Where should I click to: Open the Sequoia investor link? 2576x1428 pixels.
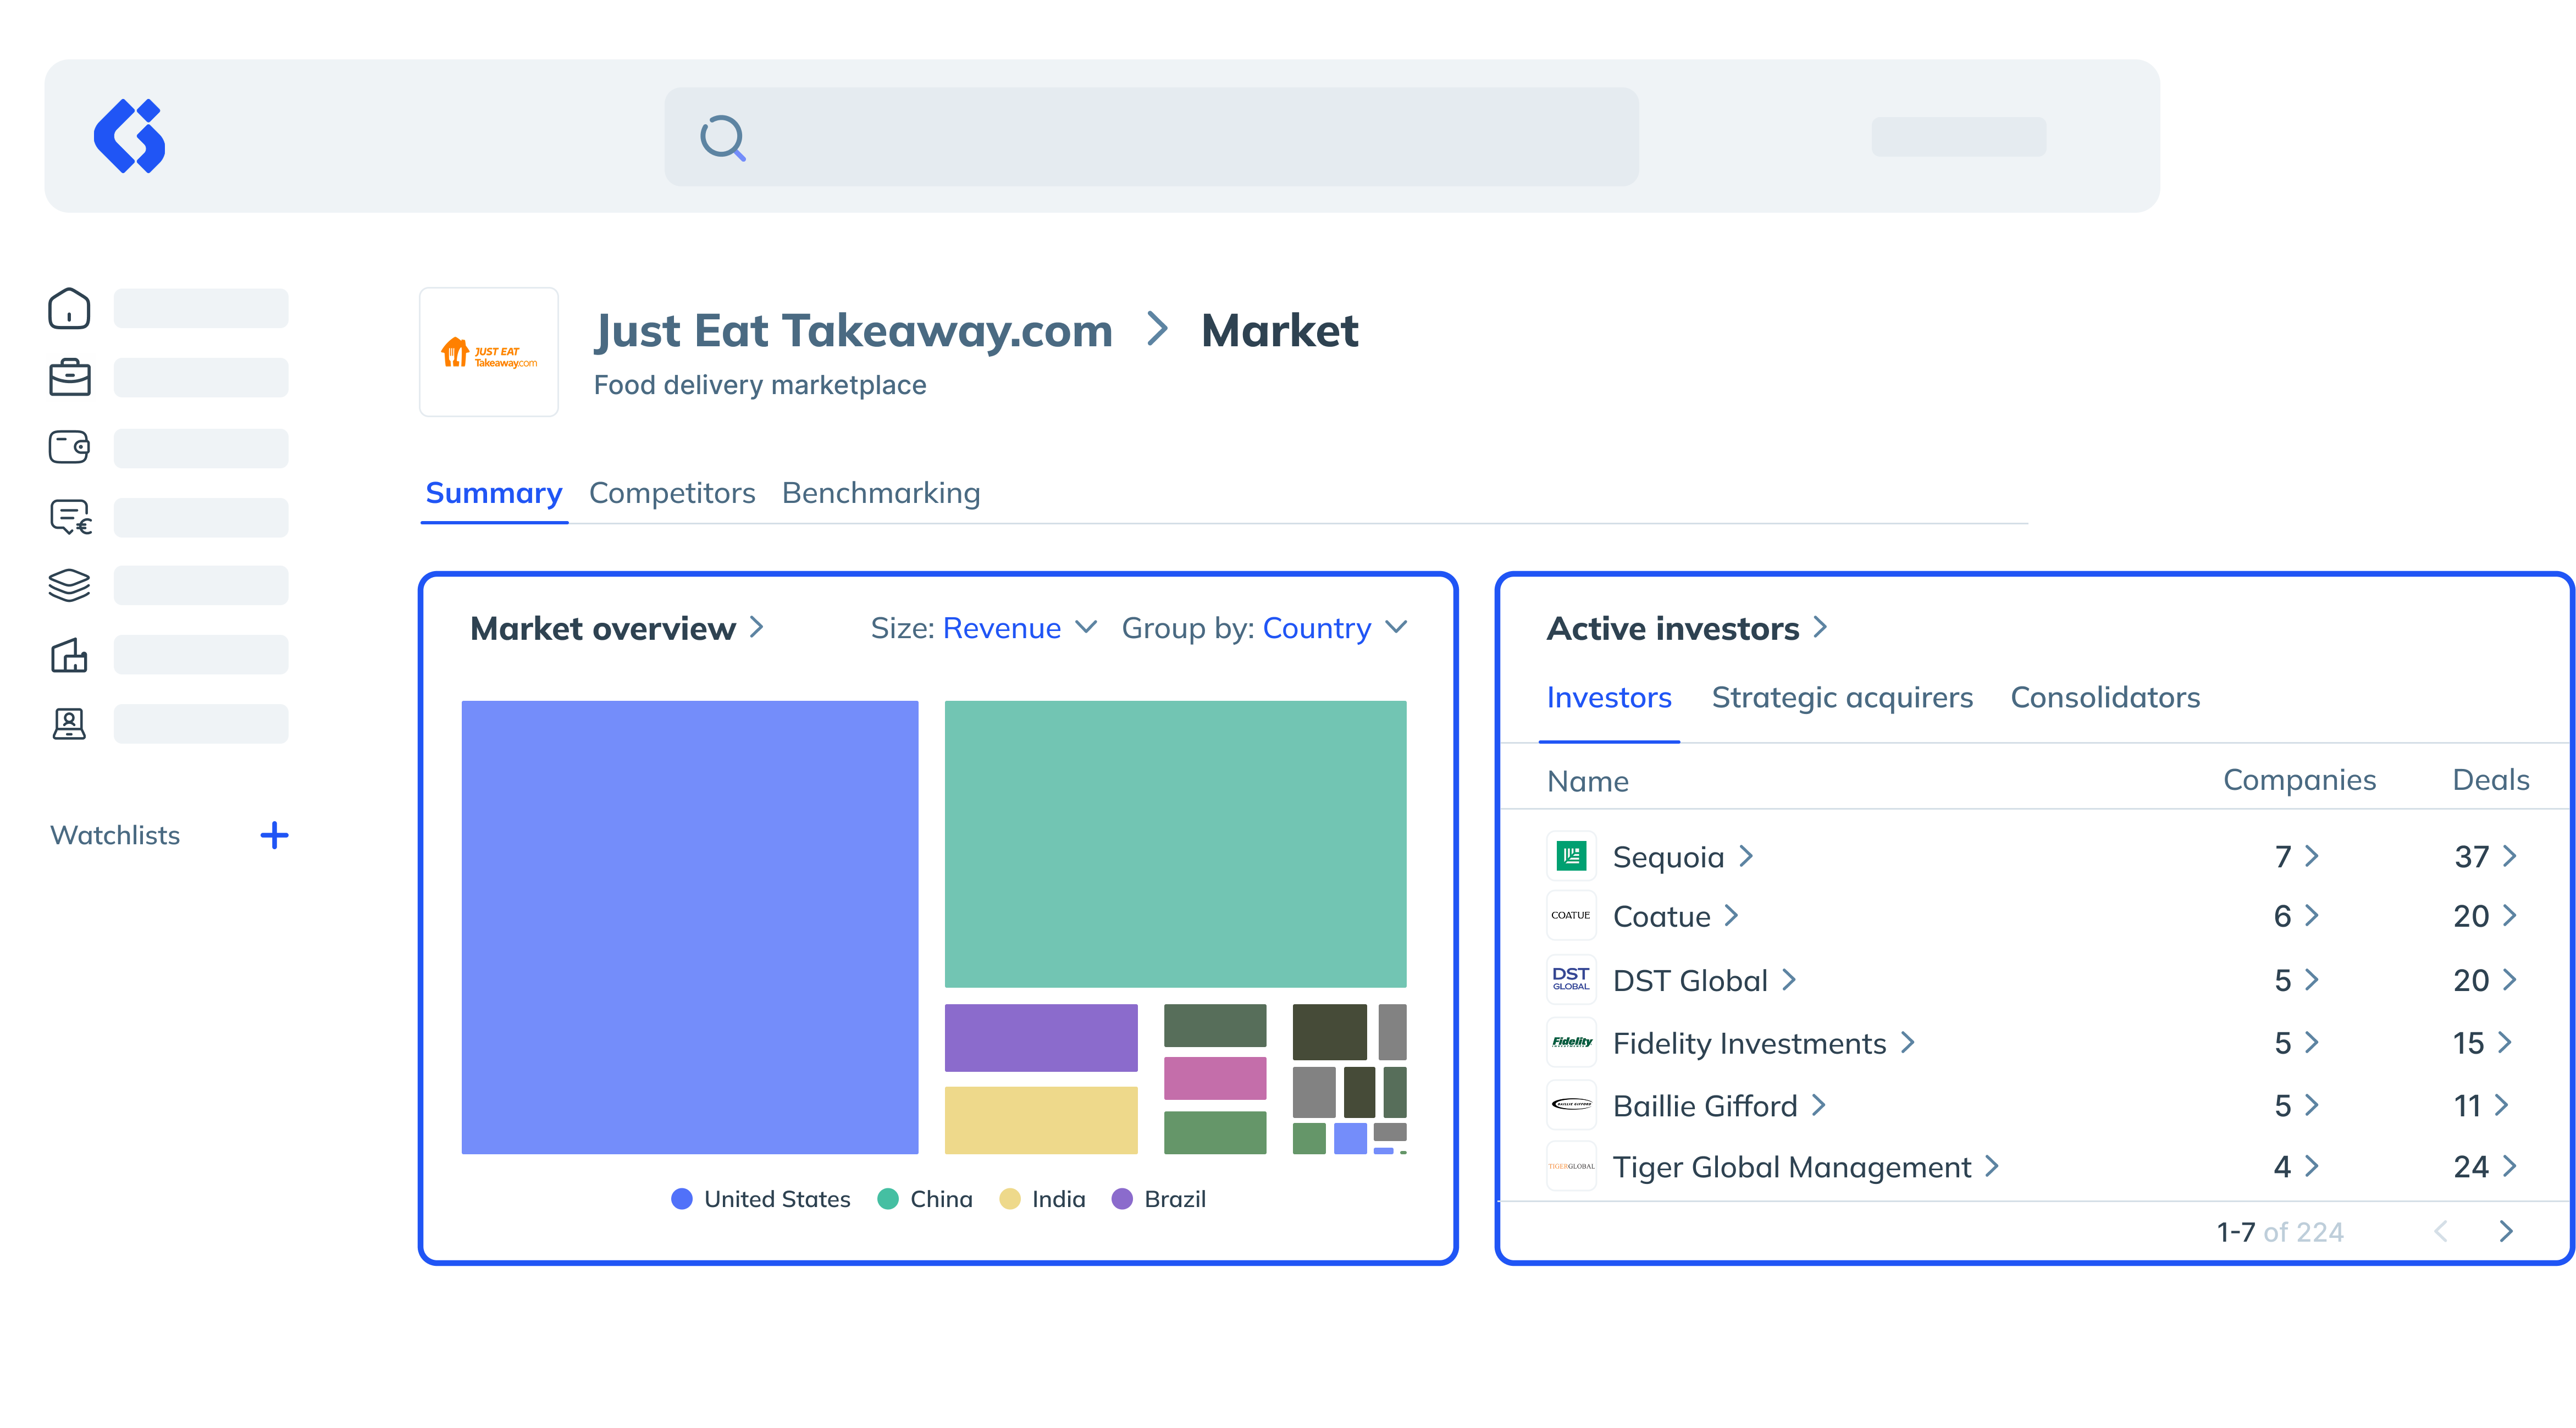click(1668, 857)
